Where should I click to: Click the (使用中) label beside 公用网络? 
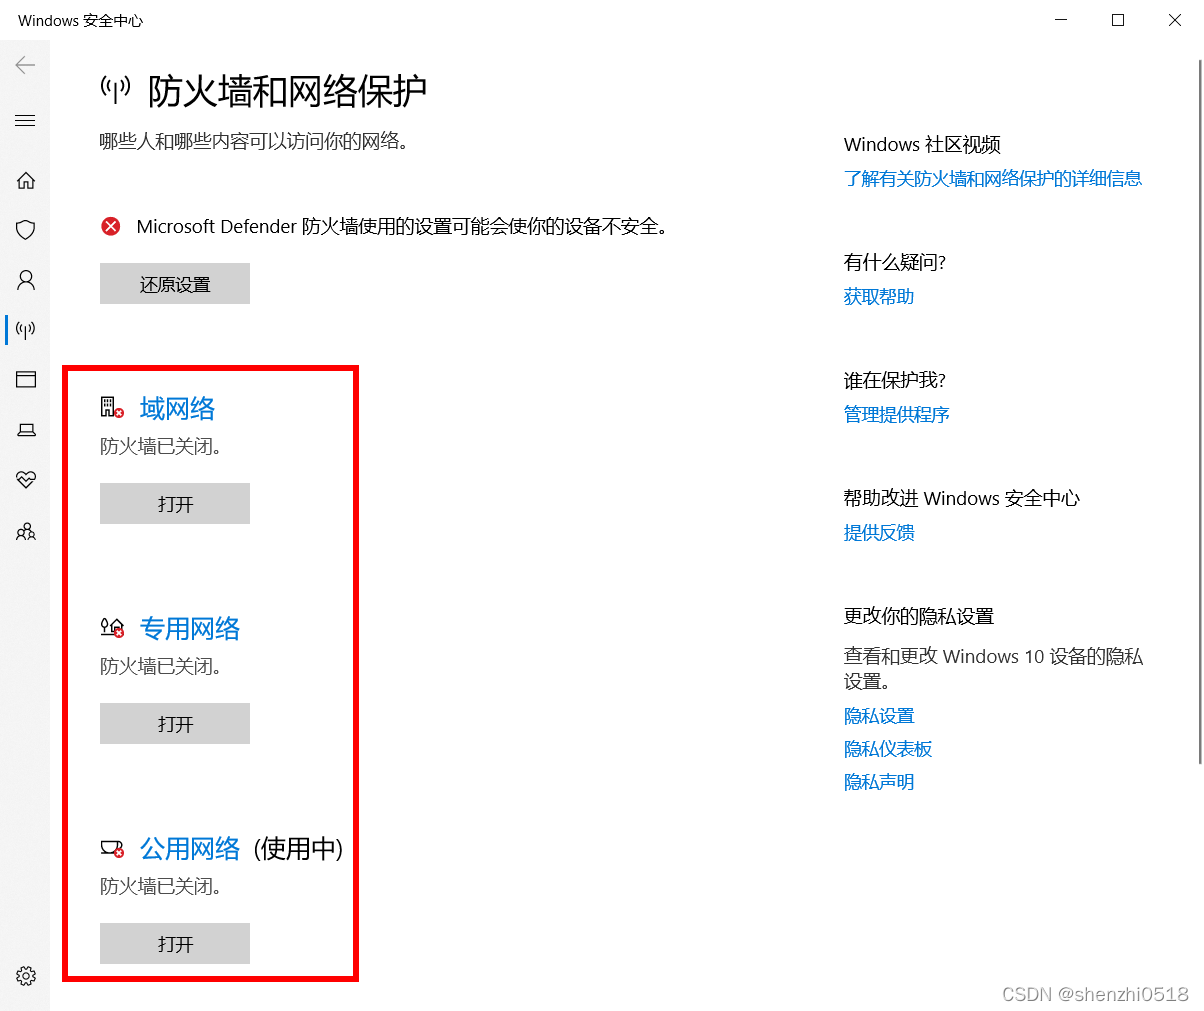(x=298, y=849)
